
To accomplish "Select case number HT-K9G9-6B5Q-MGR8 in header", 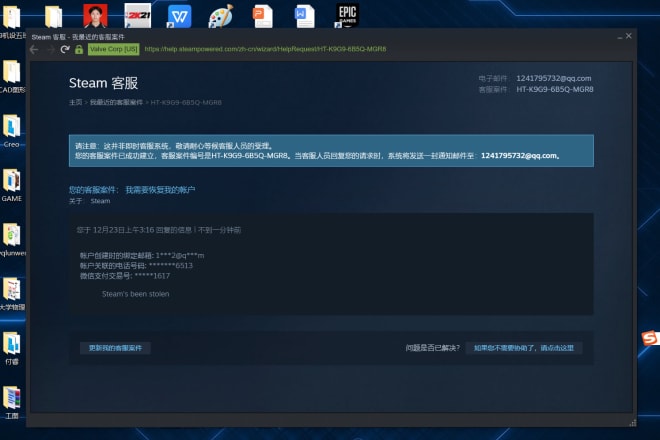I will 555,89.
